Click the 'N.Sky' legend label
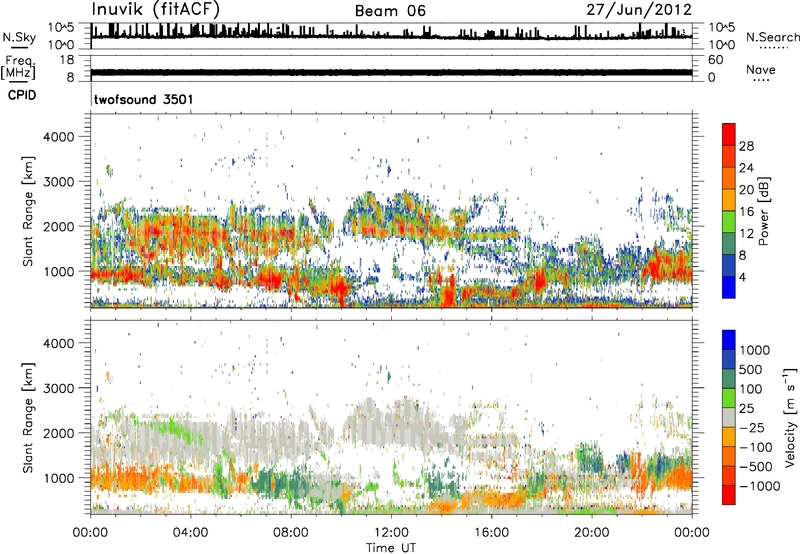 pyautogui.click(x=19, y=37)
